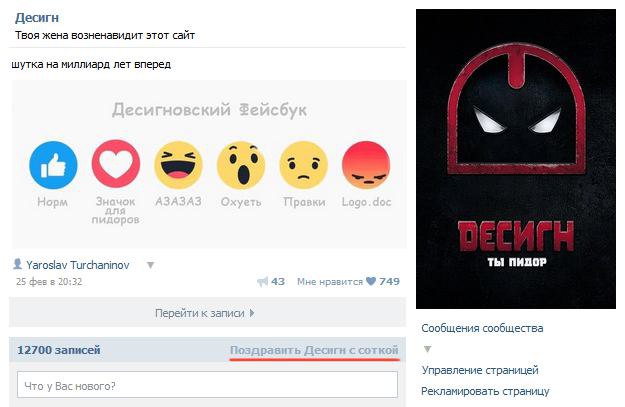The image size is (625, 407).
Task: Click the red heart reaction icon
Action: point(116,164)
